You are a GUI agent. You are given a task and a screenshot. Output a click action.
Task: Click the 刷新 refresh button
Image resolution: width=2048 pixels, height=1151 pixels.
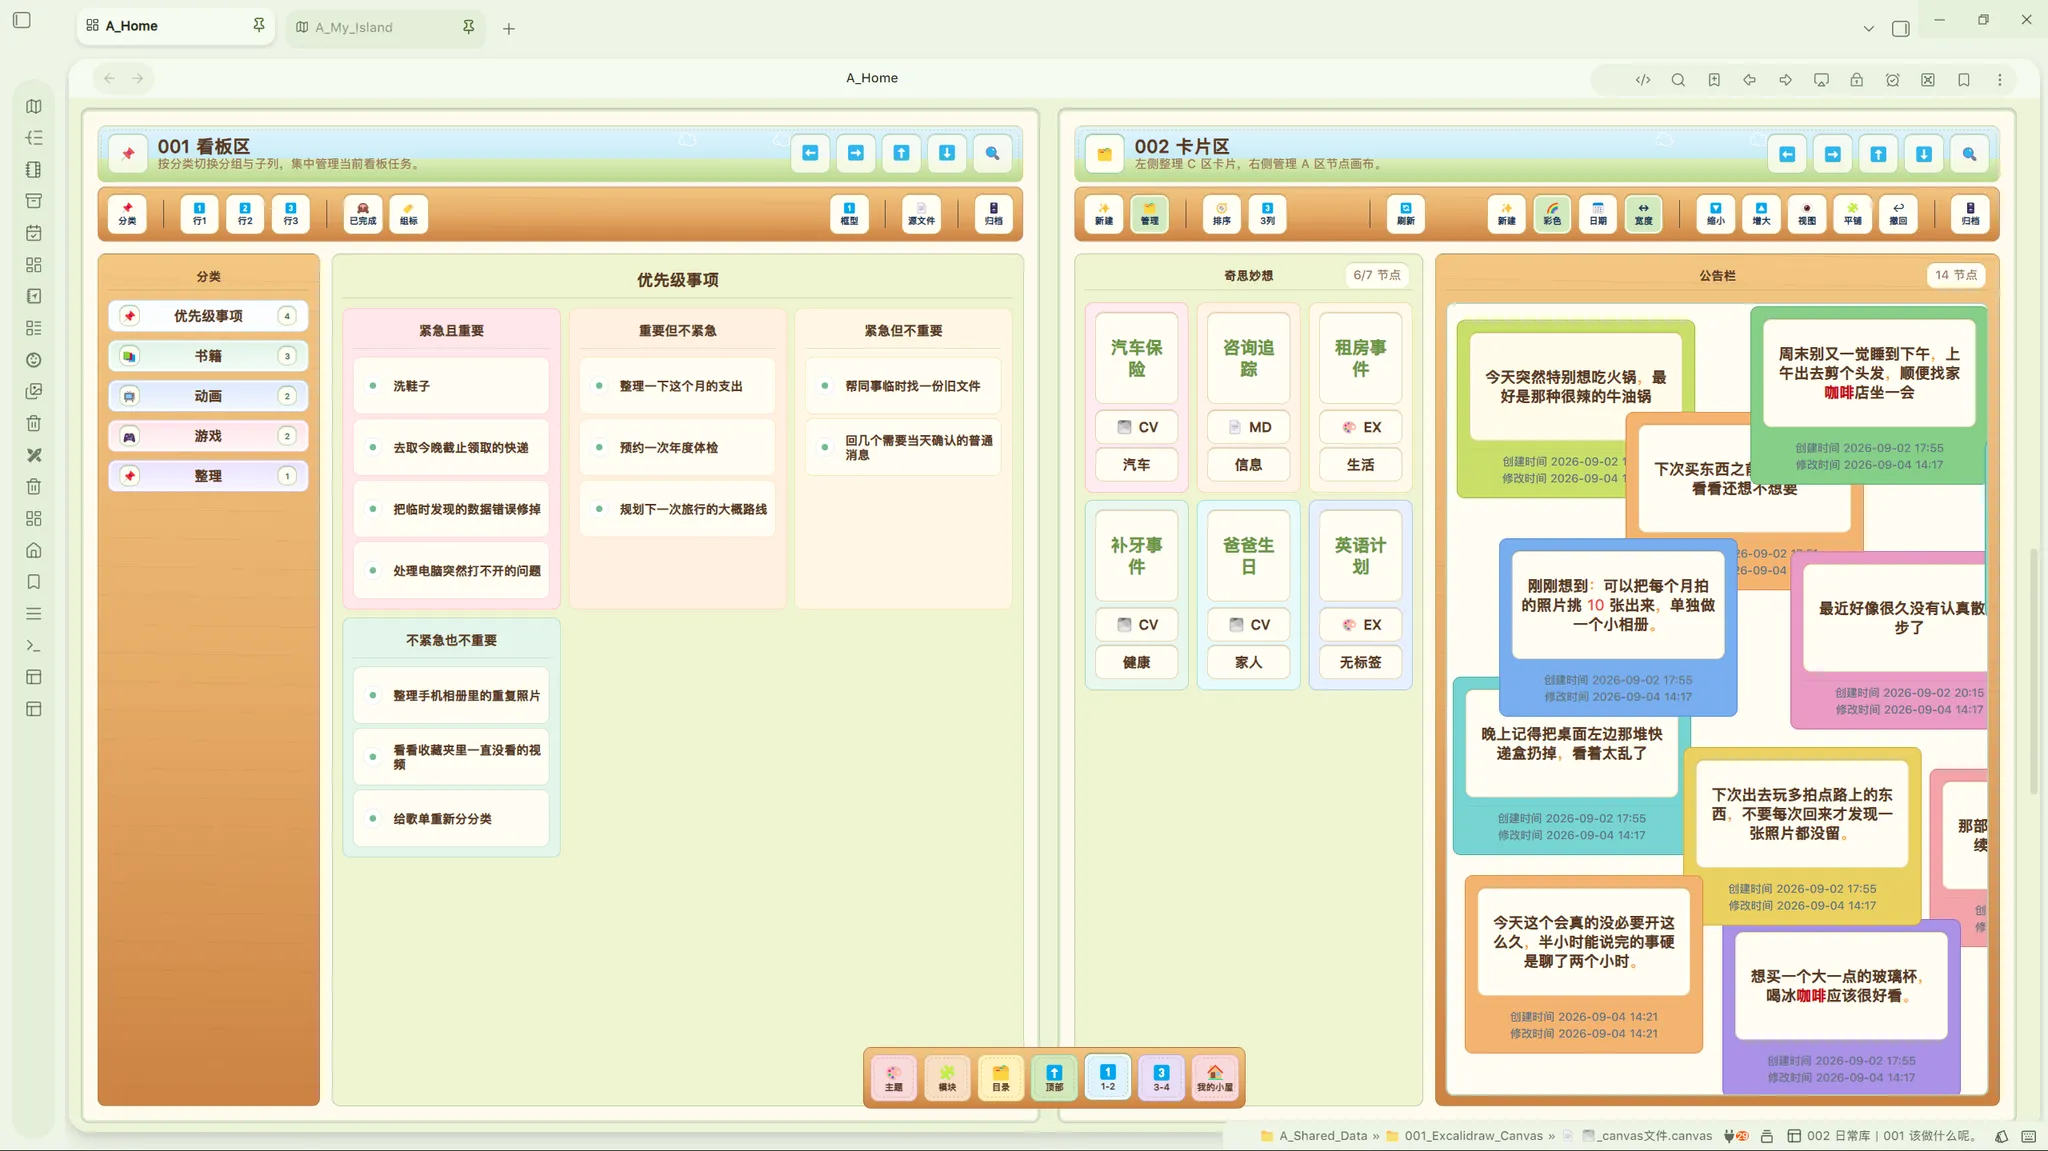pos(1406,214)
